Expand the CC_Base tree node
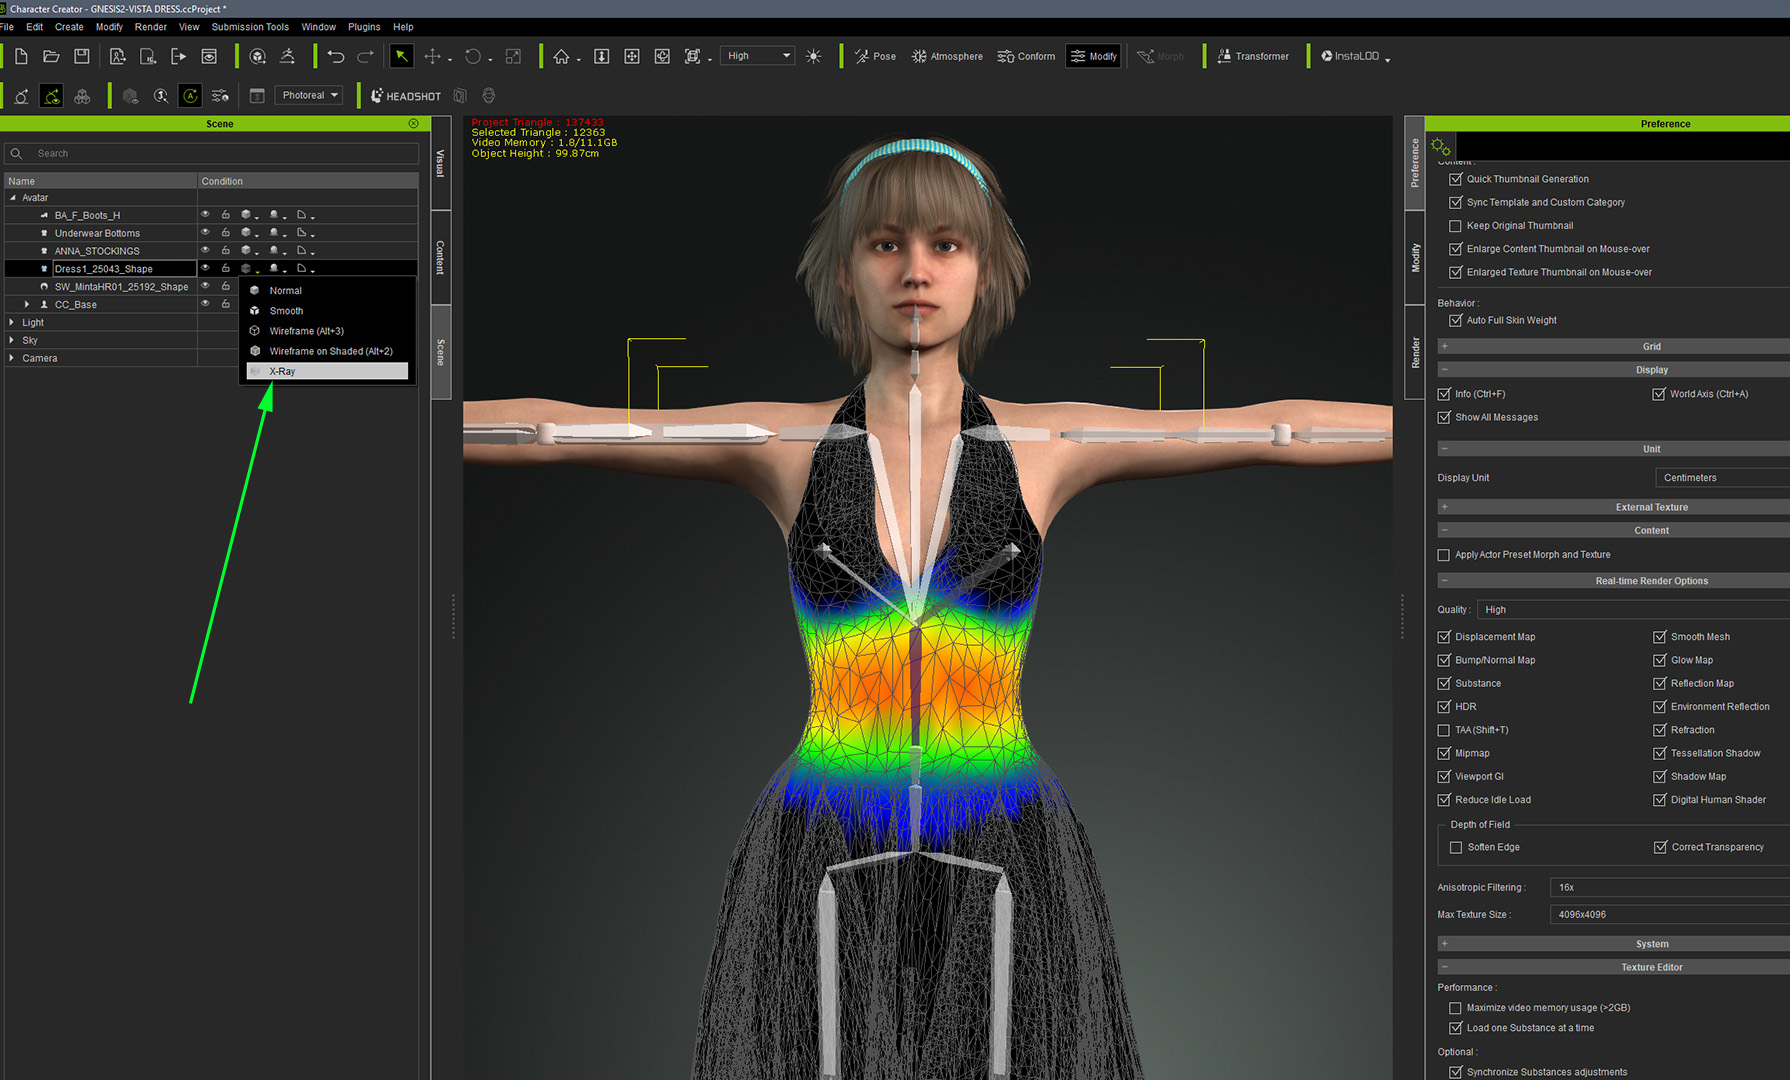Viewport: 1790px width, 1080px height. [27, 304]
